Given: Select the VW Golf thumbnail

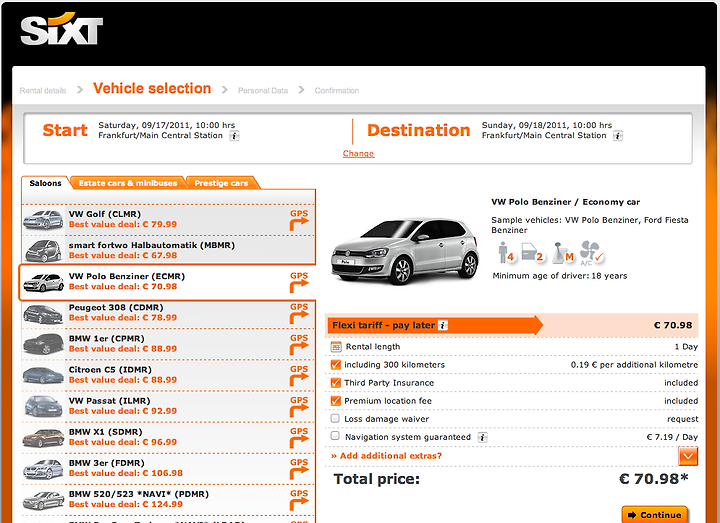Looking at the screenshot, I should click(x=43, y=219).
